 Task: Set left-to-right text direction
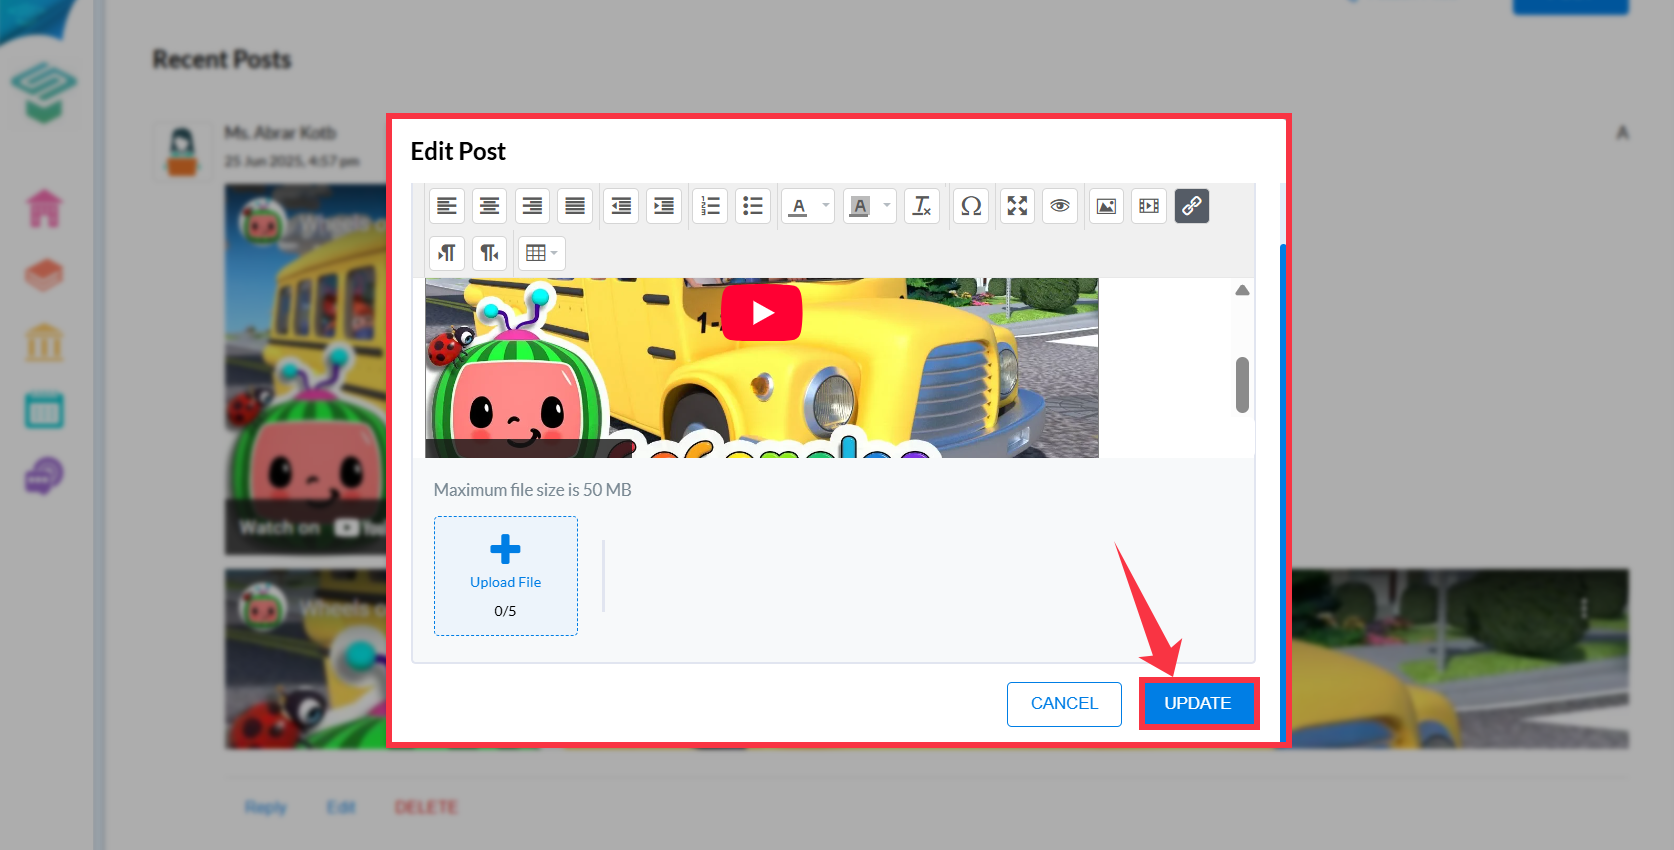coord(447,253)
